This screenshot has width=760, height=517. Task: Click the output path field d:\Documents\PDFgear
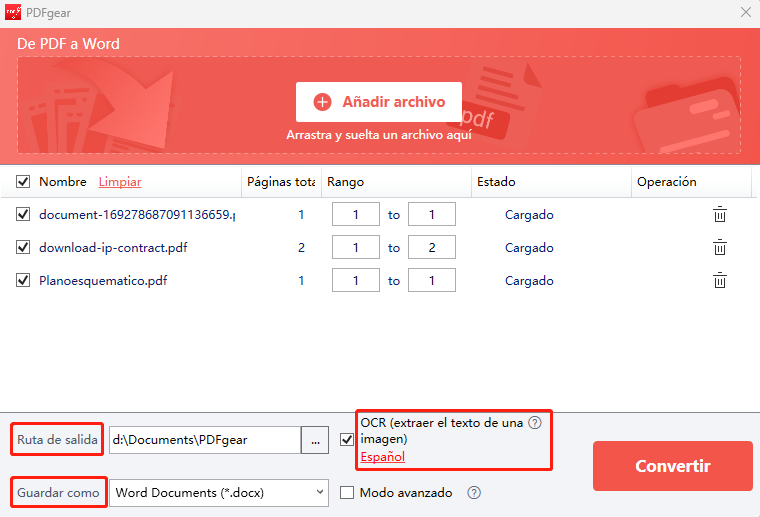[x=204, y=440]
